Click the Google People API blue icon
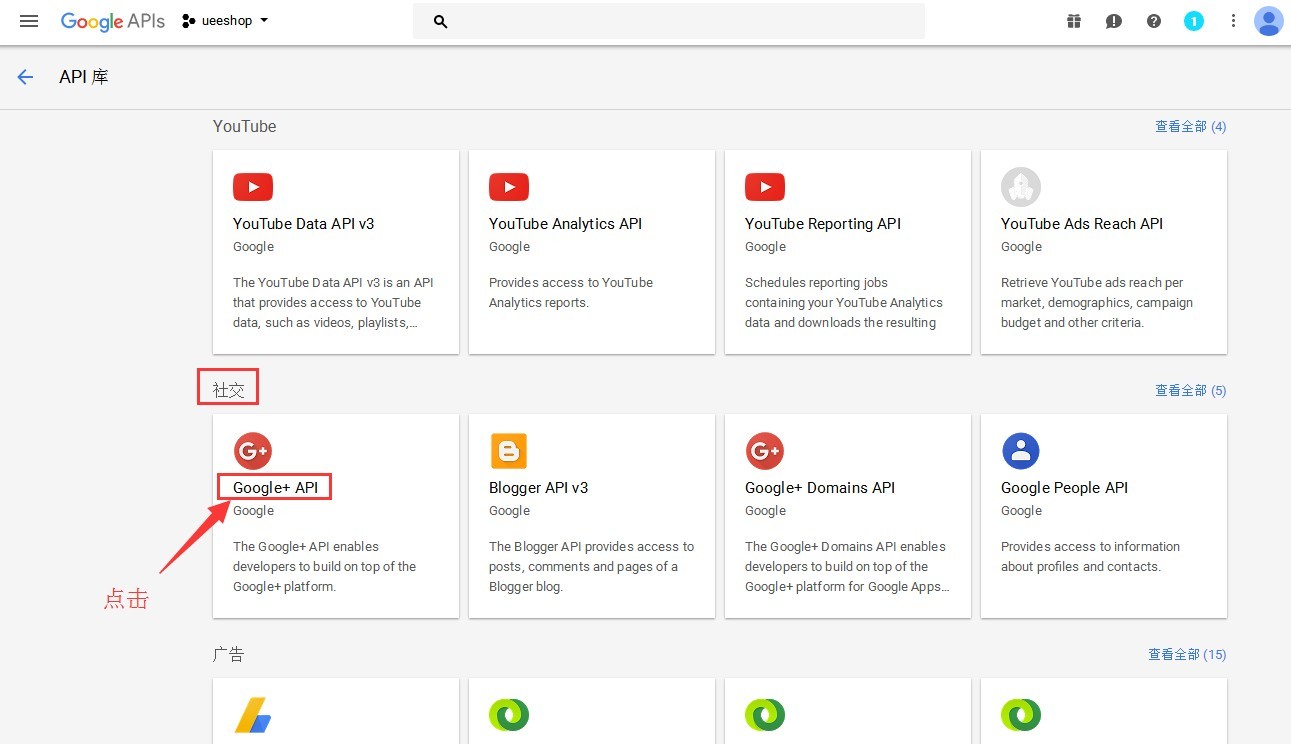This screenshot has height=744, width=1291. [x=1021, y=451]
